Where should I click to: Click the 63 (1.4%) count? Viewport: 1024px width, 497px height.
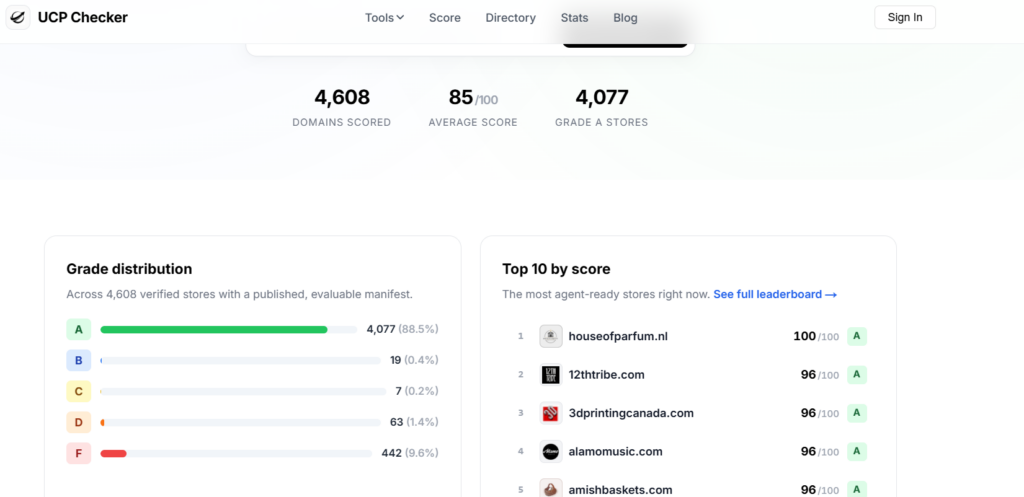coord(414,422)
